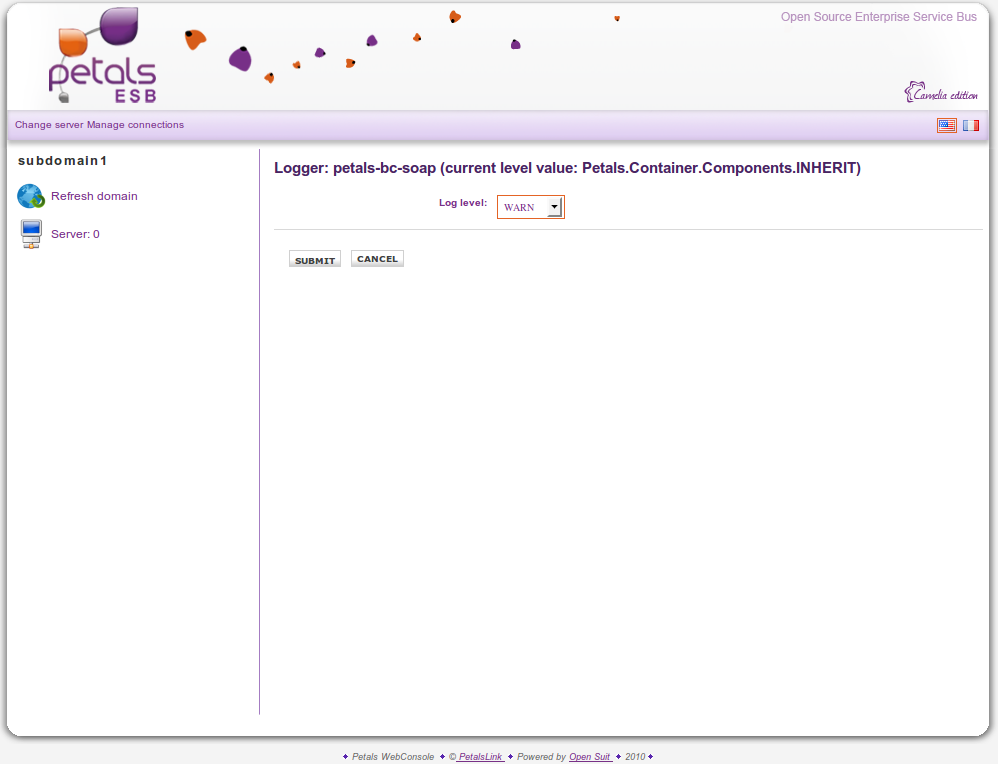Image resolution: width=998 pixels, height=764 pixels.
Task: Click the computer icon beside Server: 0
Action: (x=31, y=234)
